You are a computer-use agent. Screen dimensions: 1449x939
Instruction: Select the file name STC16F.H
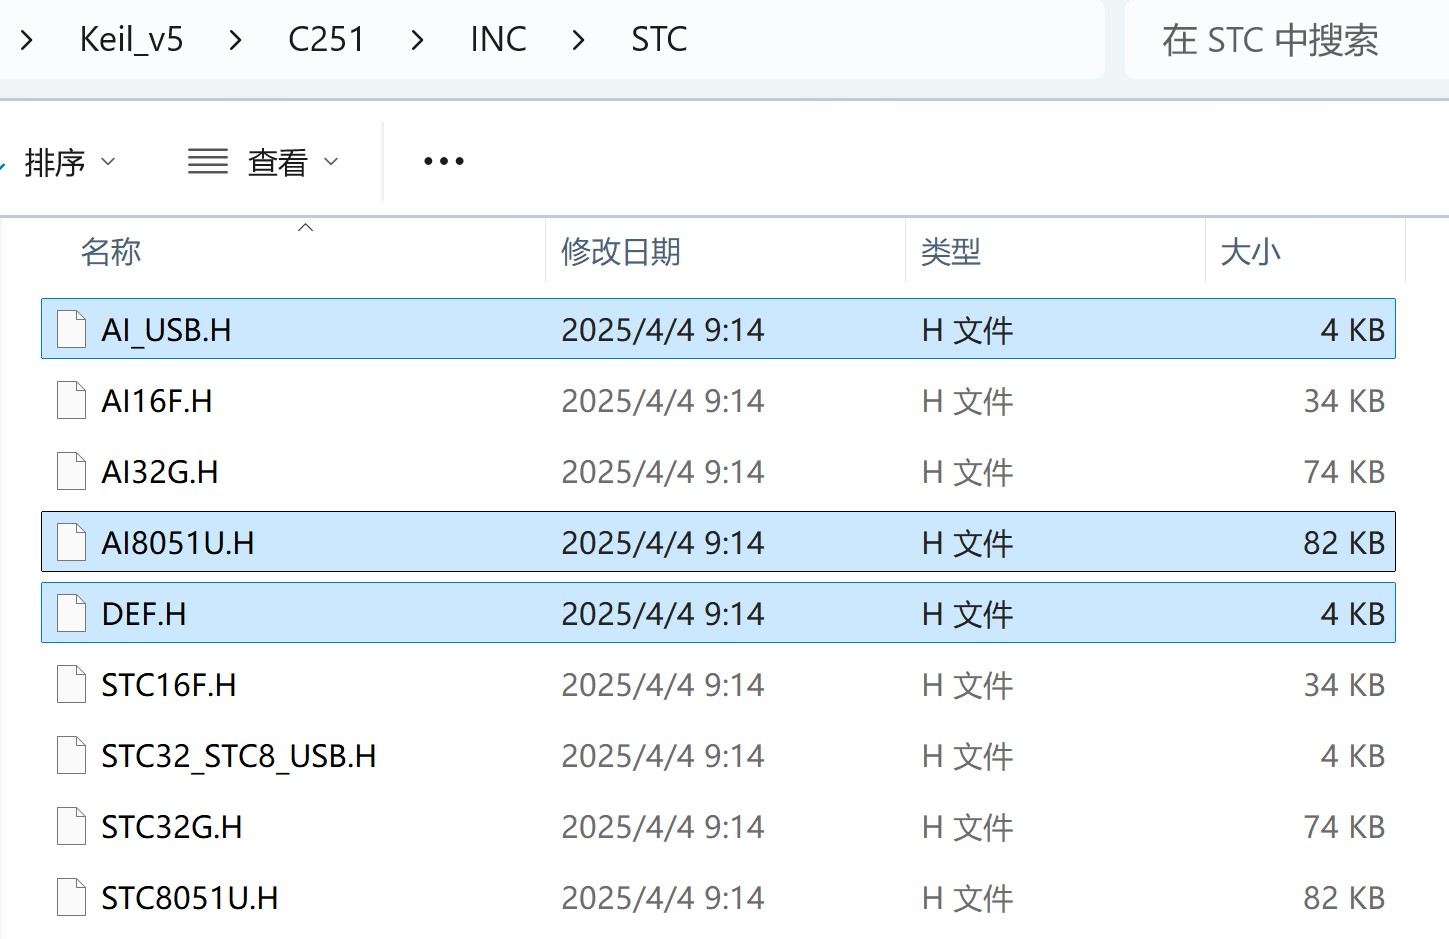169,685
